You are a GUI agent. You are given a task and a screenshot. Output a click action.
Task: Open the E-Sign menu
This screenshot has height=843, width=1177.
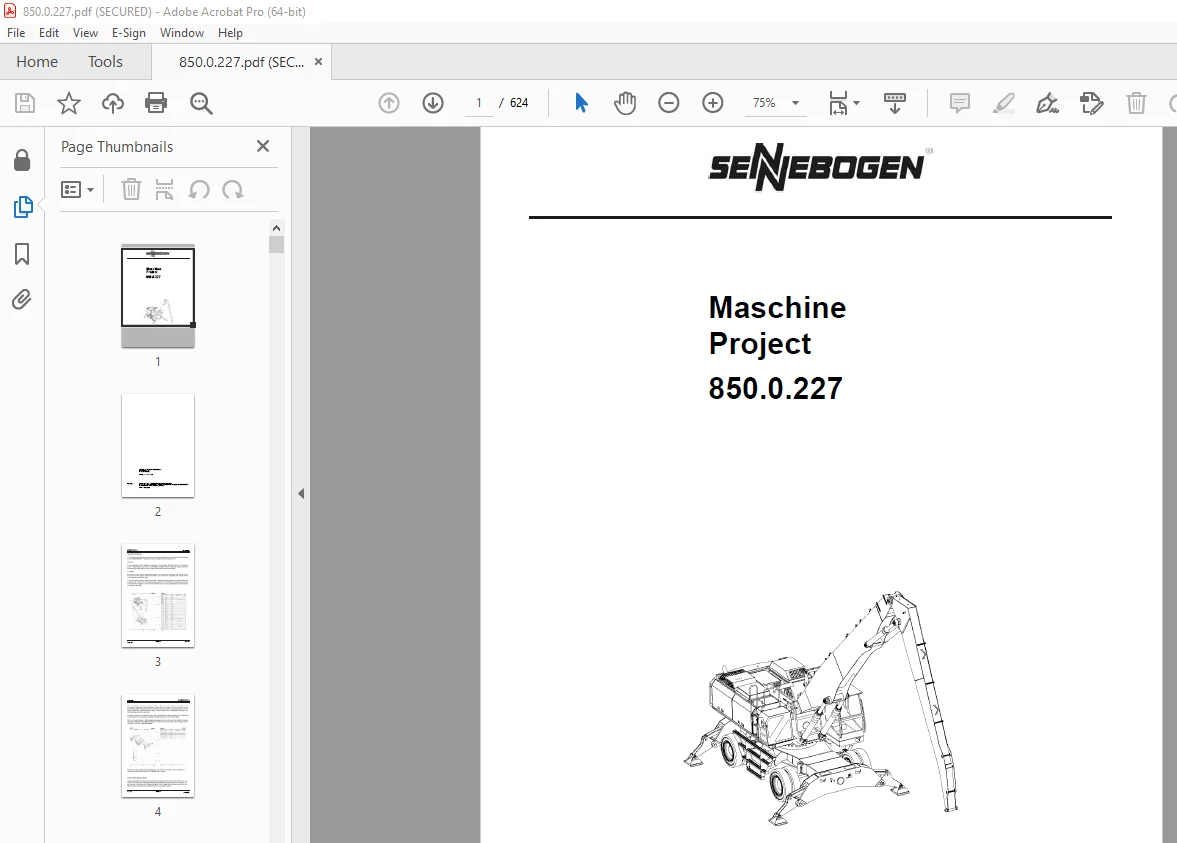pyautogui.click(x=128, y=33)
